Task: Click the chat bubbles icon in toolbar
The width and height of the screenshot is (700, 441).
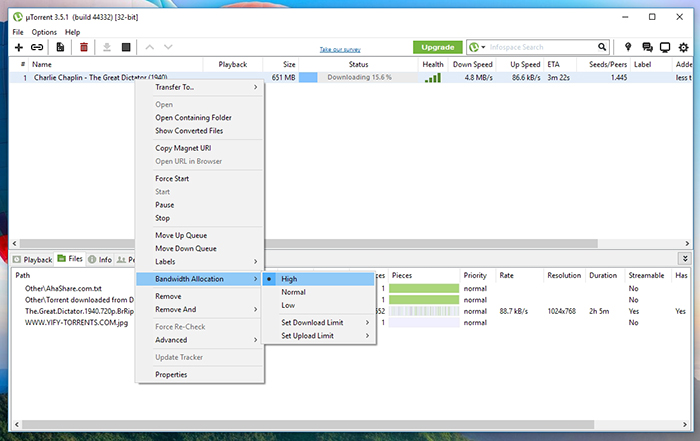Action: pos(647,47)
